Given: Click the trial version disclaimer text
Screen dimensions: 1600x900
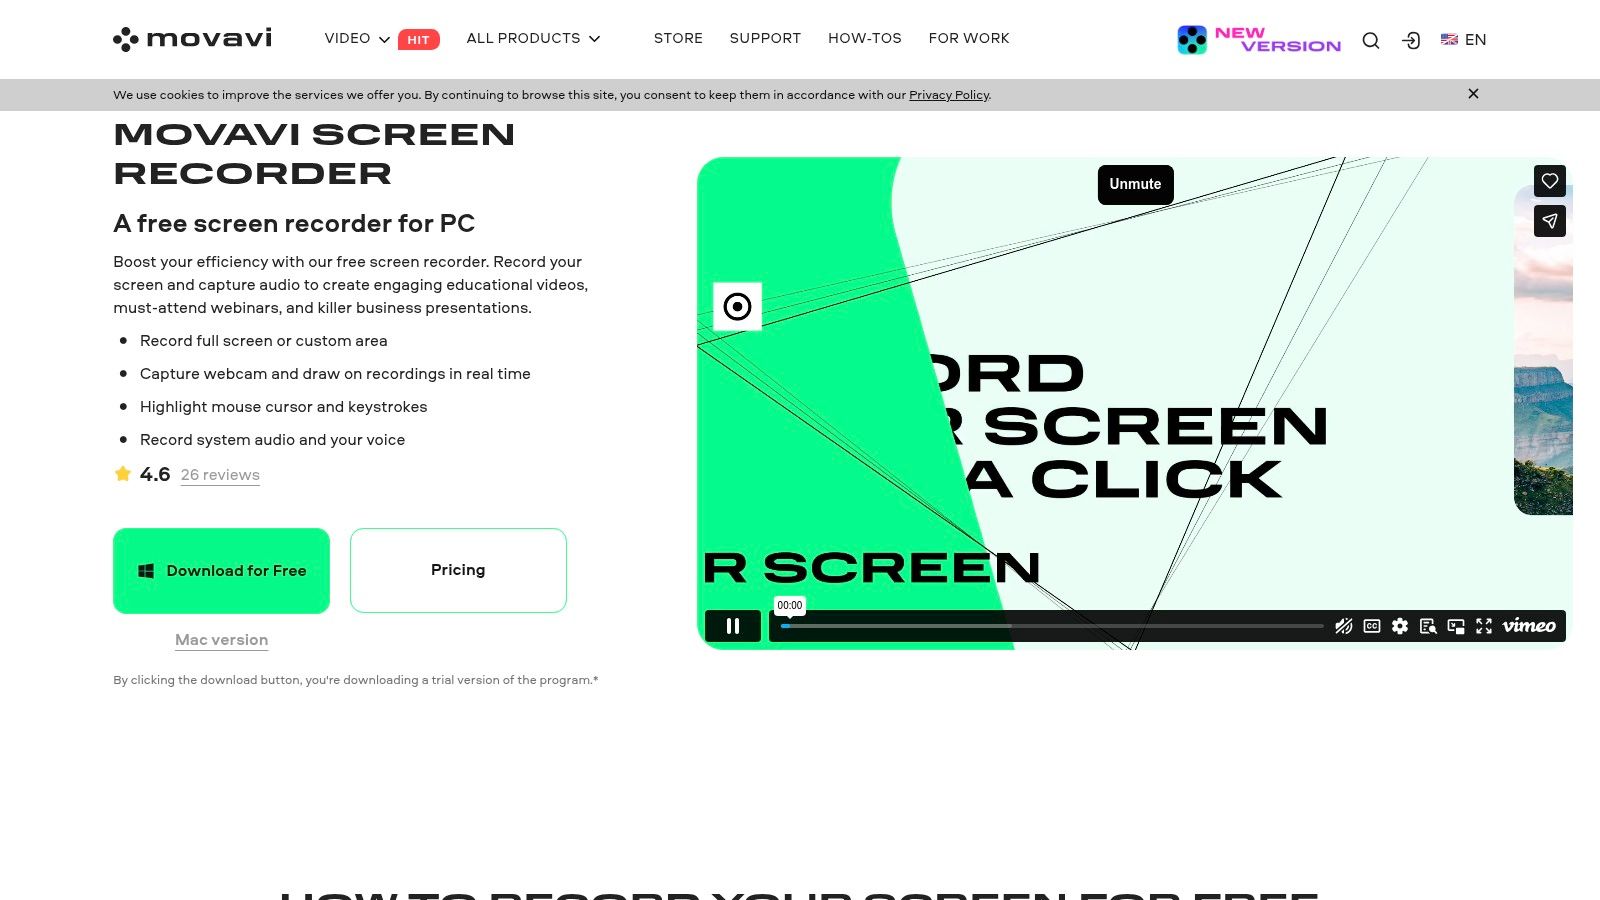Looking at the screenshot, I should point(356,680).
